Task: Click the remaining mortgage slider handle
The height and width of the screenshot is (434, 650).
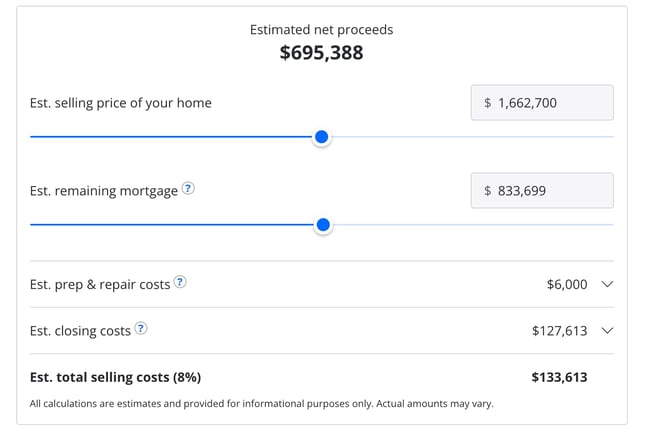Action: (323, 225)
